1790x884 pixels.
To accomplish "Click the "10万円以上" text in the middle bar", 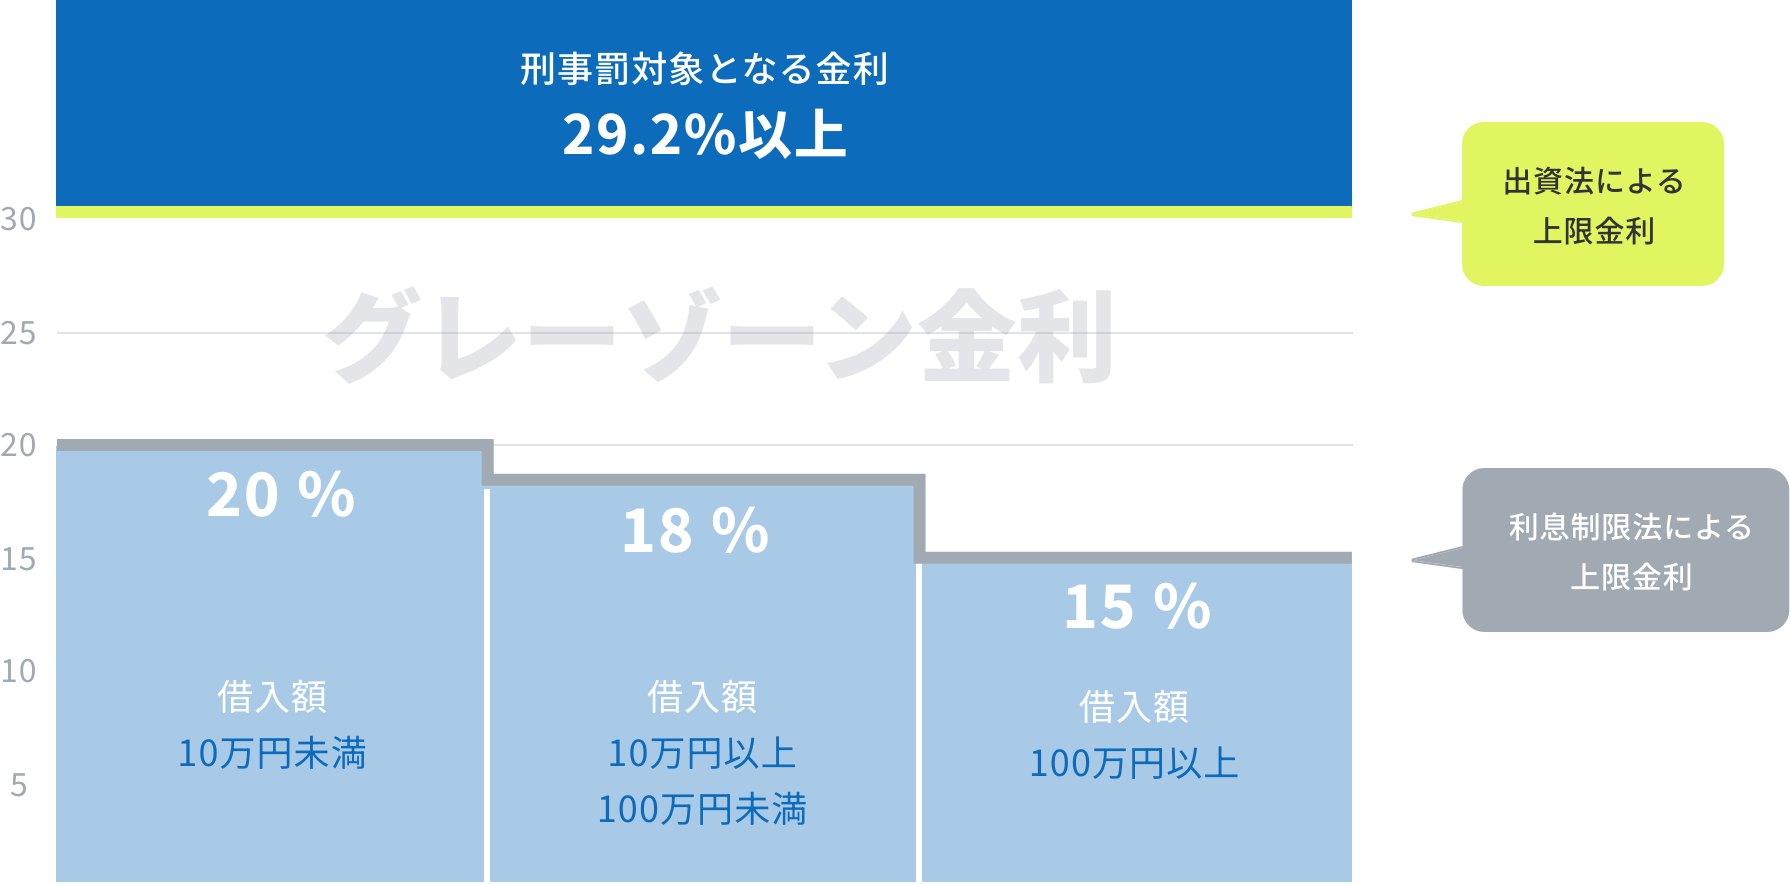I will [702, 753].
